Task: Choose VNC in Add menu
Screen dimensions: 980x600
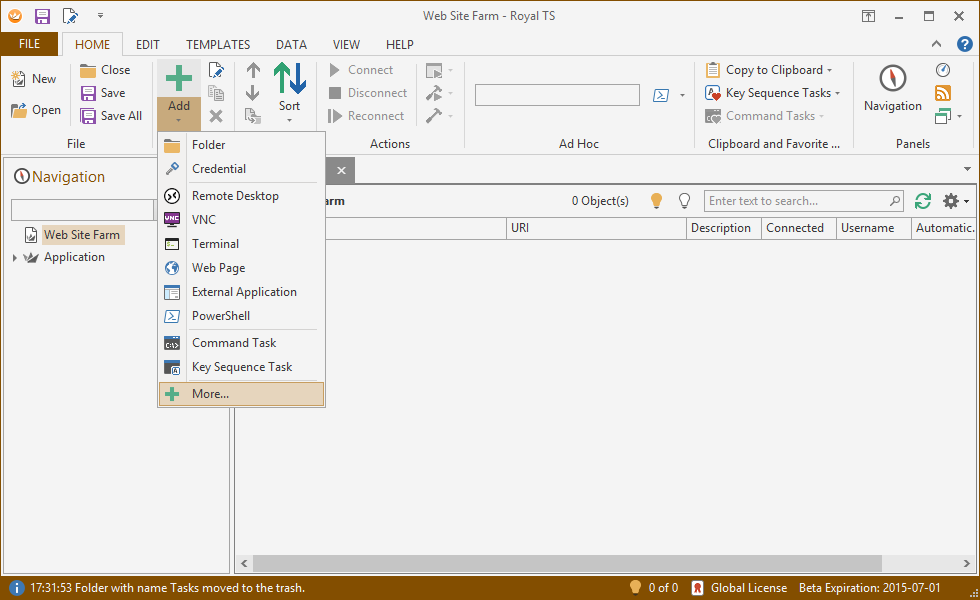Action: 241,219
